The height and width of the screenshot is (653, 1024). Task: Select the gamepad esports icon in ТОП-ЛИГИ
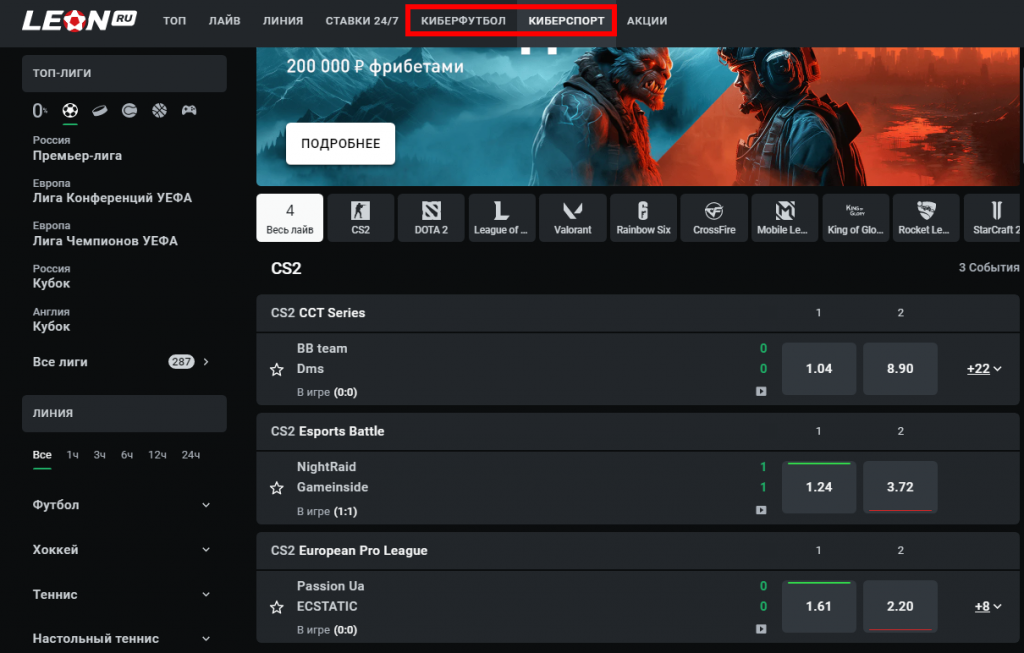(x=189, y=110)
